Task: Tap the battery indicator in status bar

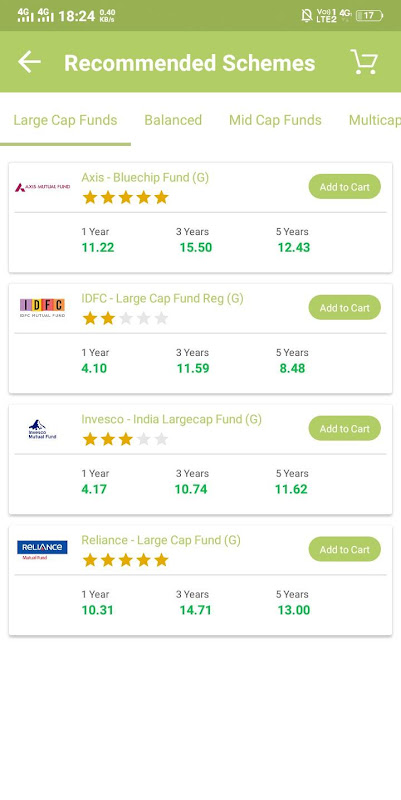Action: (x=369, y=15)
